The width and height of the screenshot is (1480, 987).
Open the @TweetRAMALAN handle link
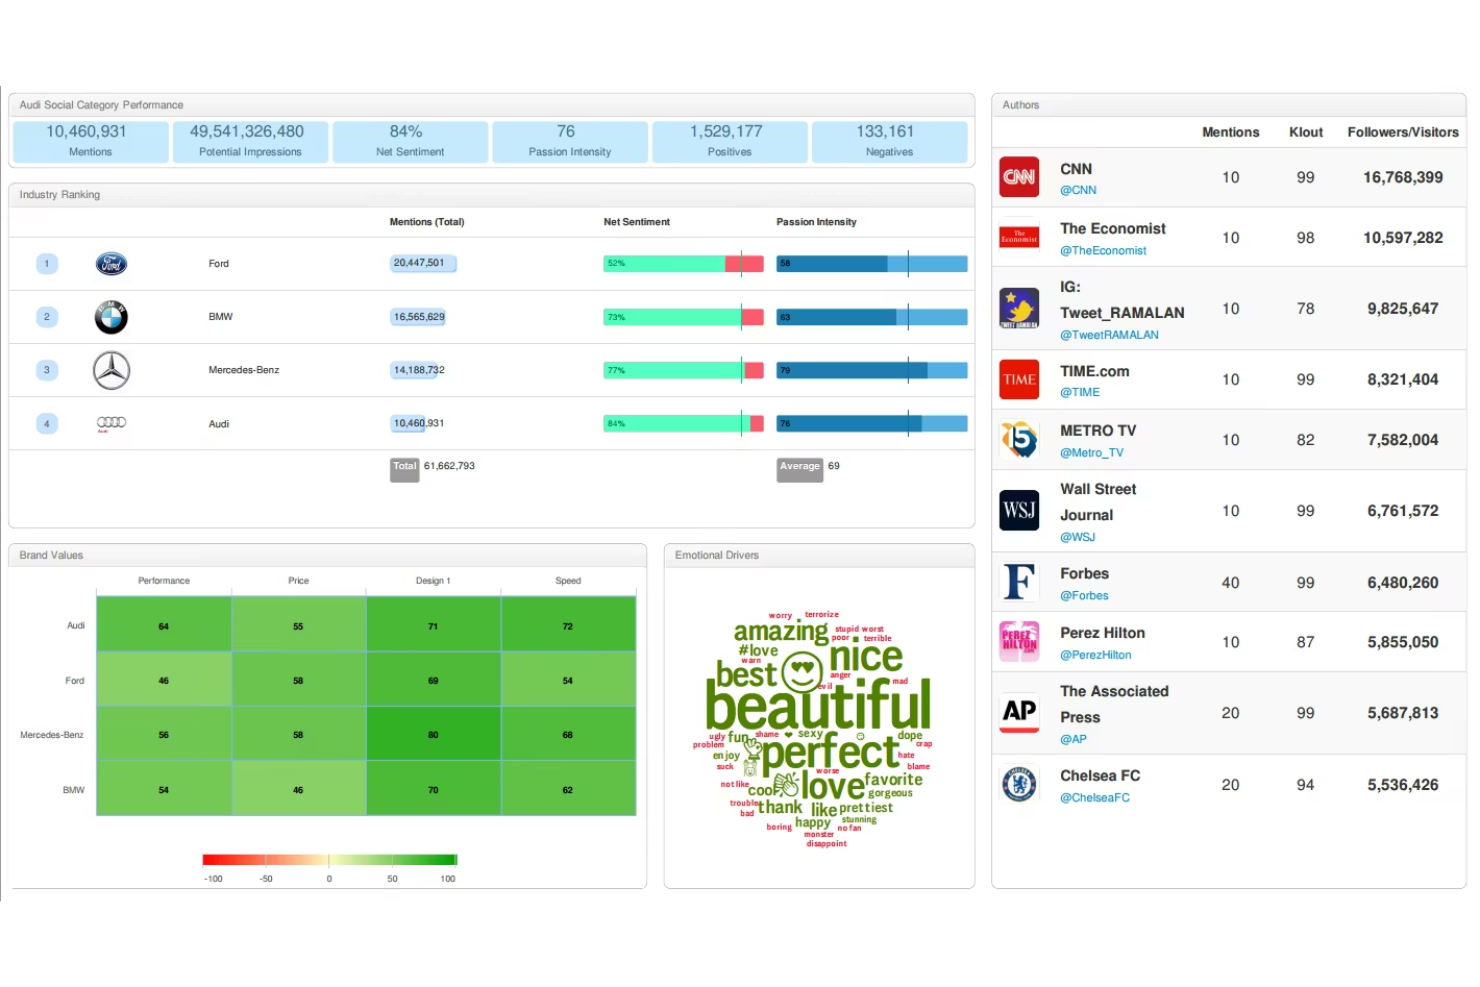1109,335
